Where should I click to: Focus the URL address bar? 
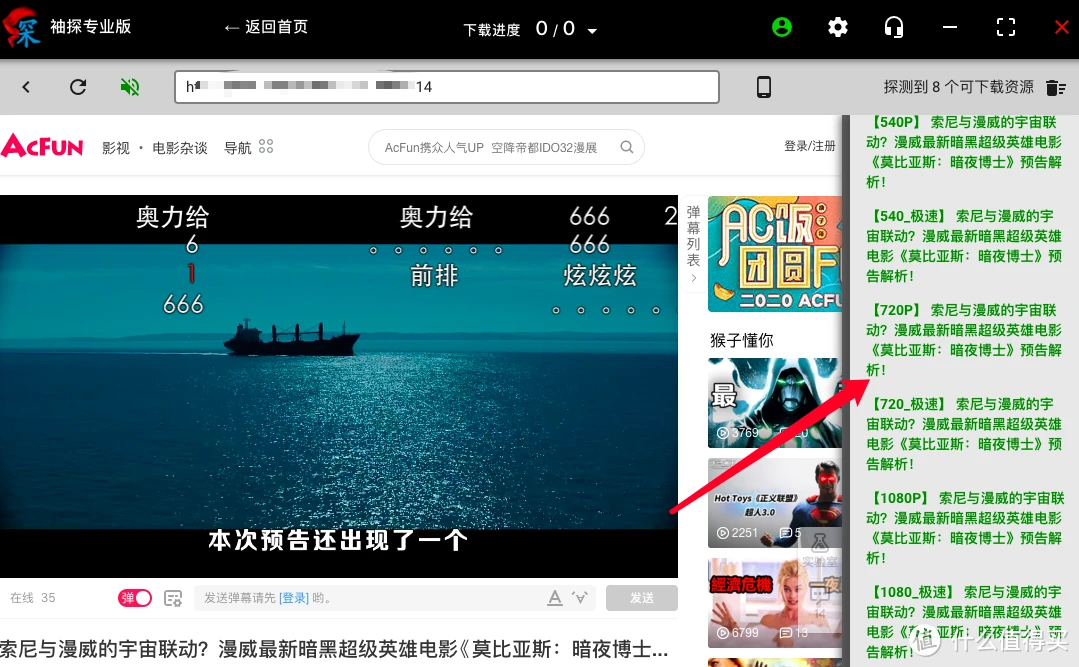(447, 87)
